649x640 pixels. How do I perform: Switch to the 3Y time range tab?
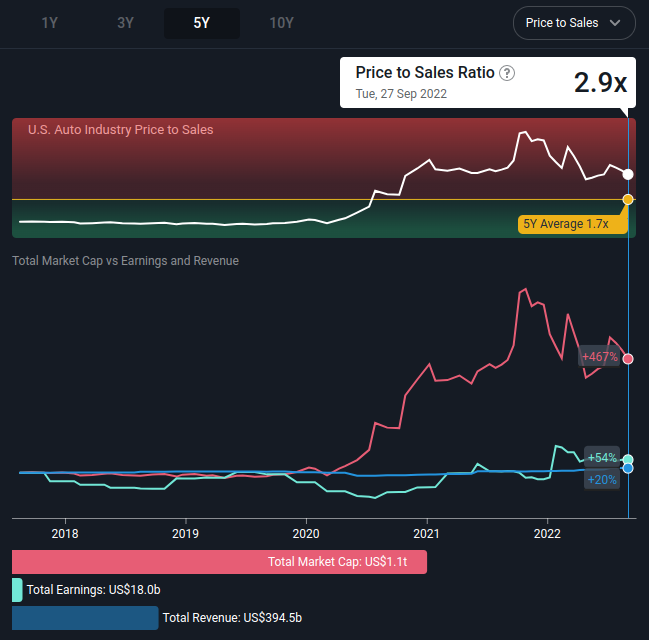pos(125,23)
